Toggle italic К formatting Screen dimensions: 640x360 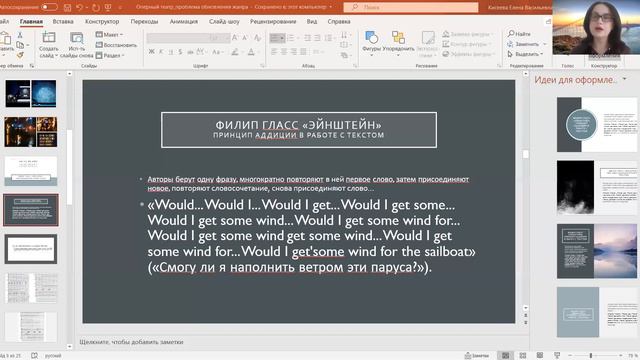pos(161,52)
